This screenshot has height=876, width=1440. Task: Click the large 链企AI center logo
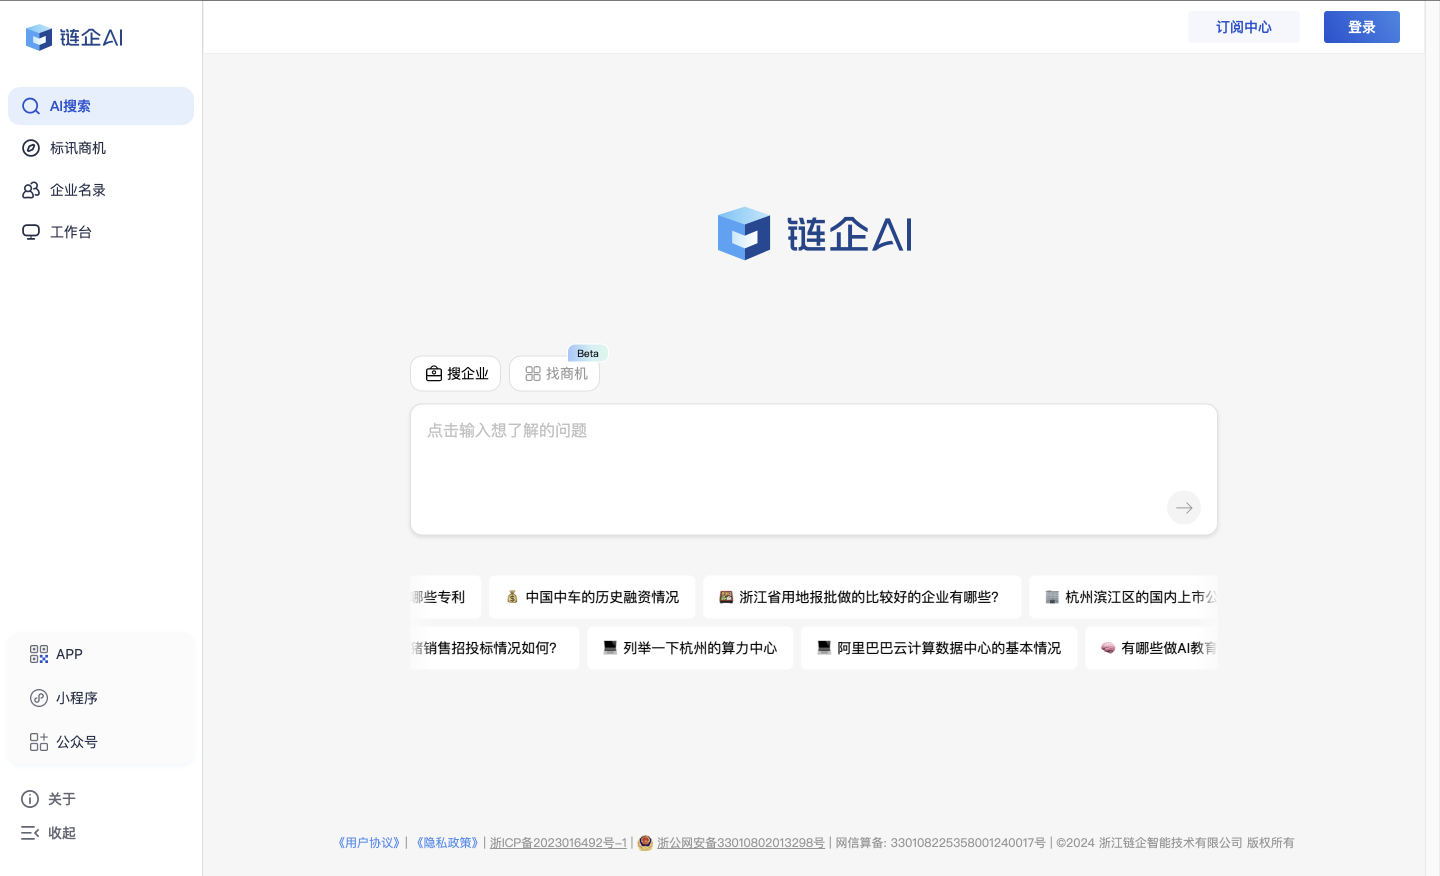(814, 234)
